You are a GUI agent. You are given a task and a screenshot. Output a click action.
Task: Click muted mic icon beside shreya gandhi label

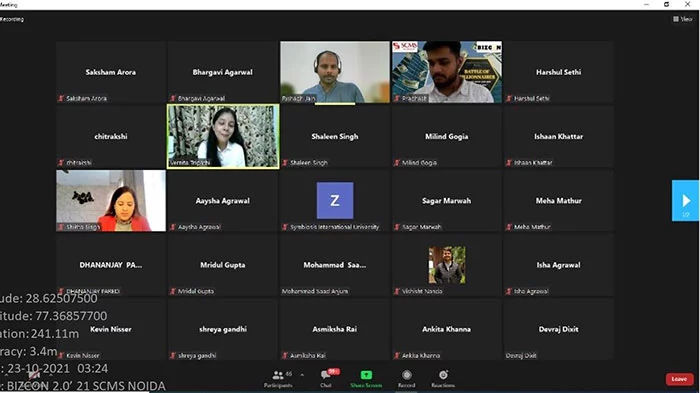click(173, 355)
